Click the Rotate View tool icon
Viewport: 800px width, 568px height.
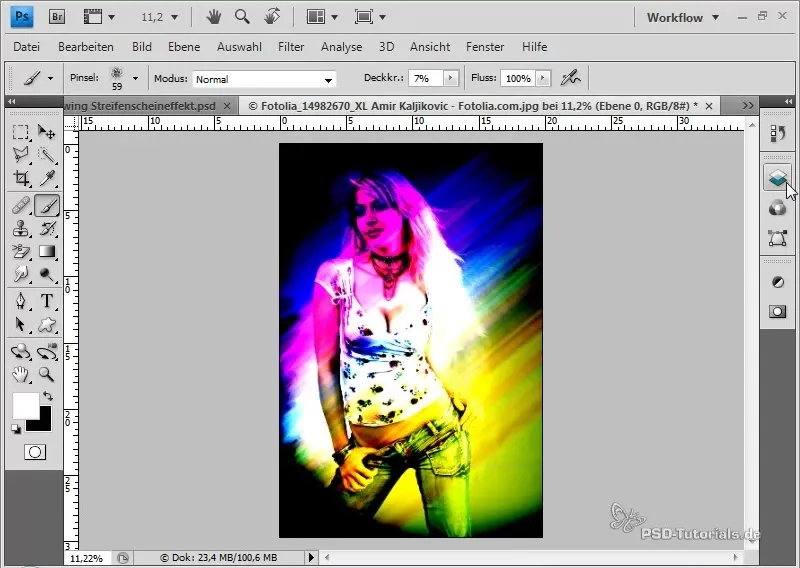point(272,17)
